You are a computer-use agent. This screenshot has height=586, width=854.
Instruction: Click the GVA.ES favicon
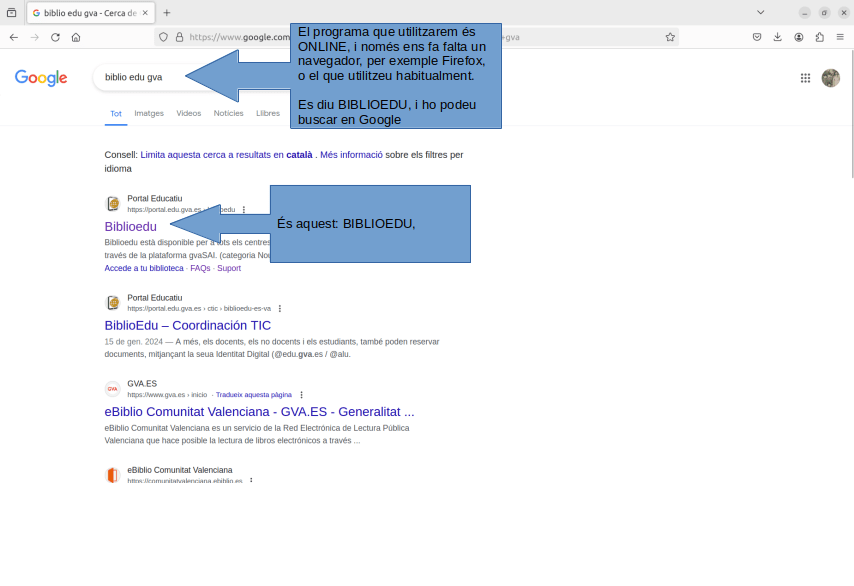[113, 389]
